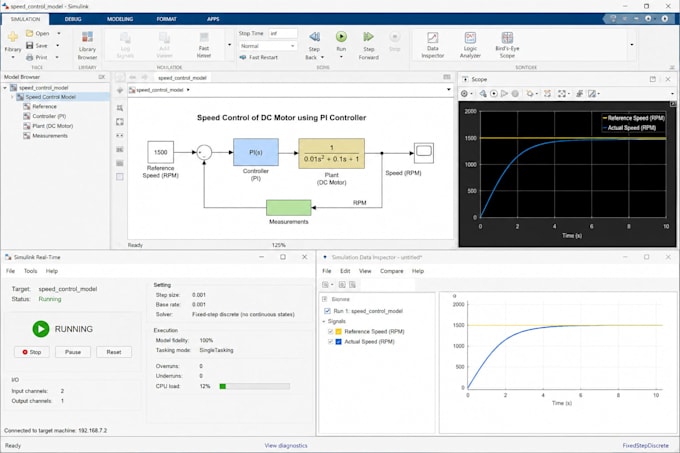Select Plant (DC Motor) in Model Browser
Viewport: 680px width, 453px height.
pos(52,126)
